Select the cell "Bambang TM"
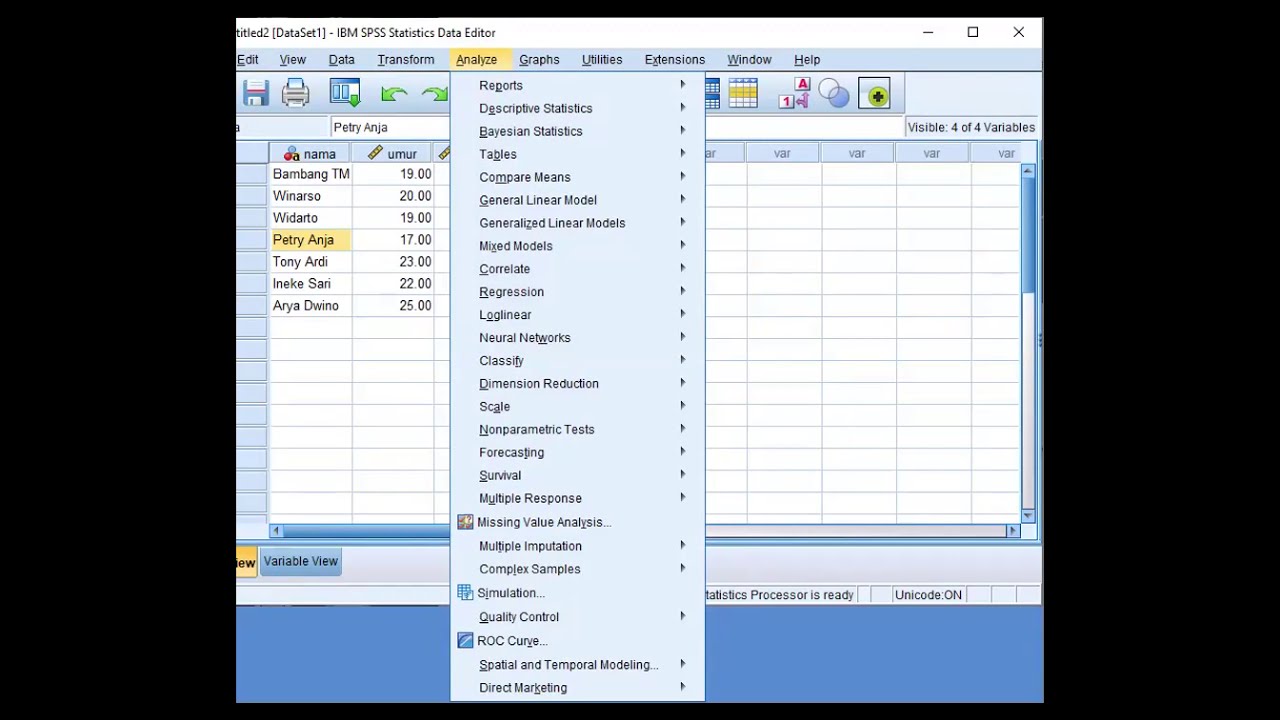Image resolution: width=1280 pixels, height=720 pixels. click(x=311, y=174)
